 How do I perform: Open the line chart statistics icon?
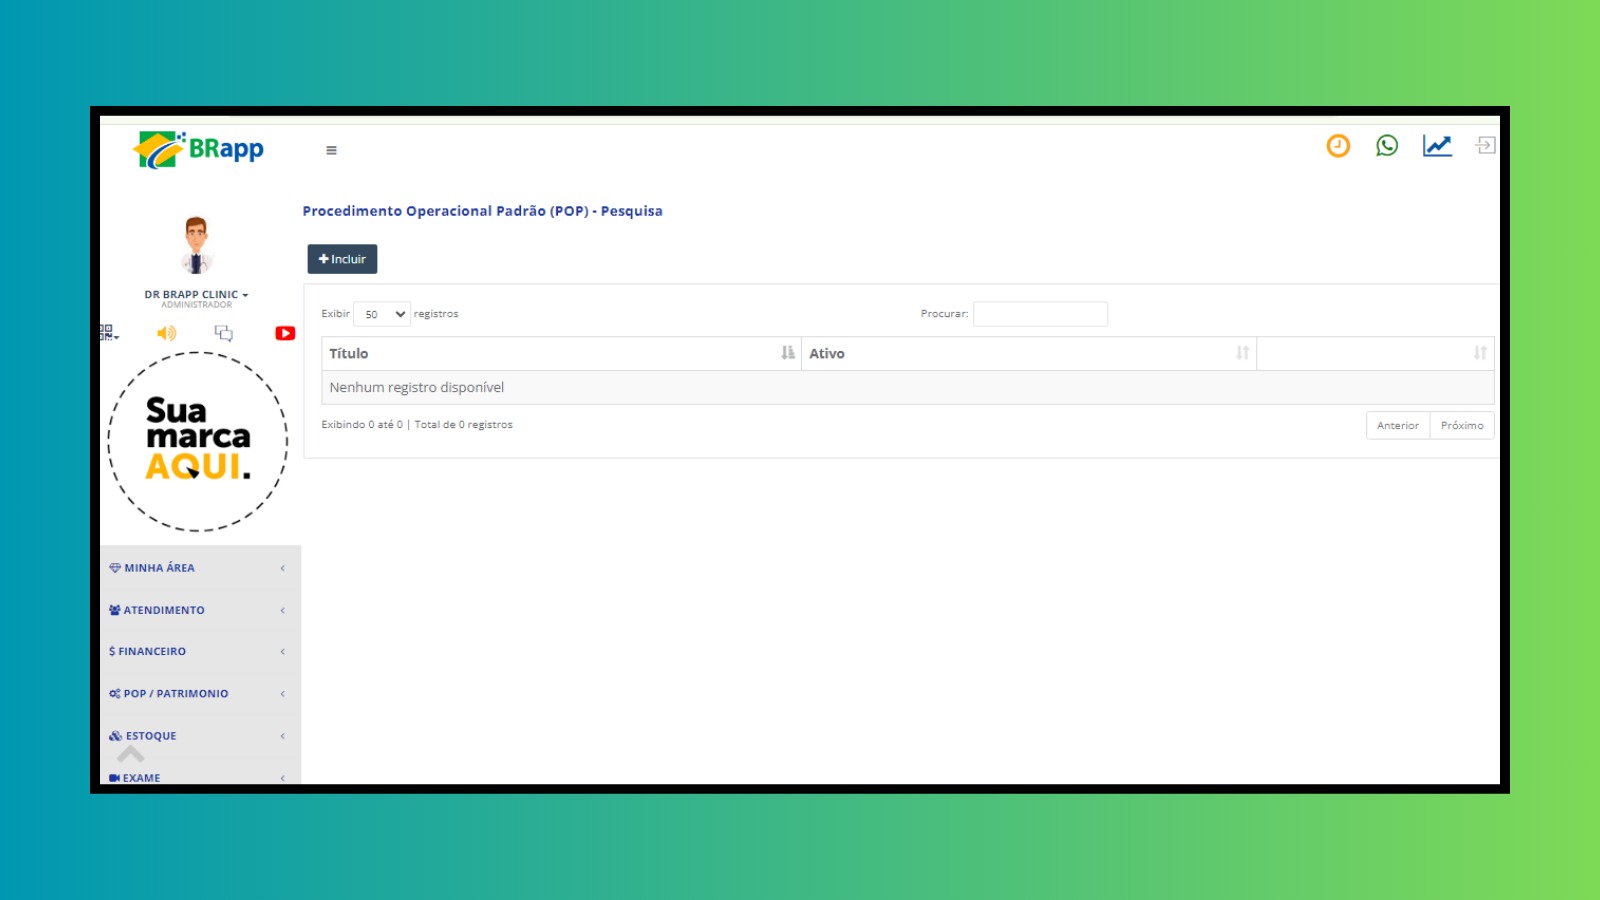click(1437, 146)
